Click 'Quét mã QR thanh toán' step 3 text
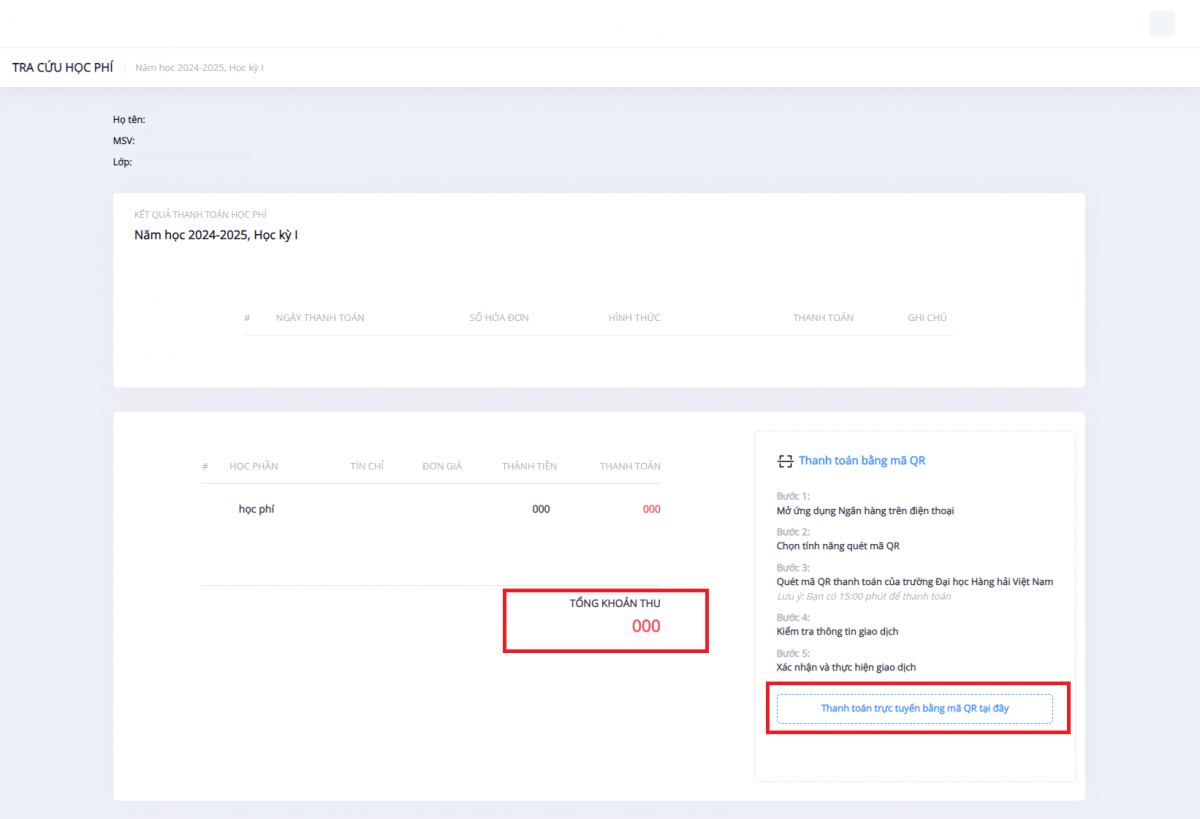1200x819 pixels. [914, 581]
